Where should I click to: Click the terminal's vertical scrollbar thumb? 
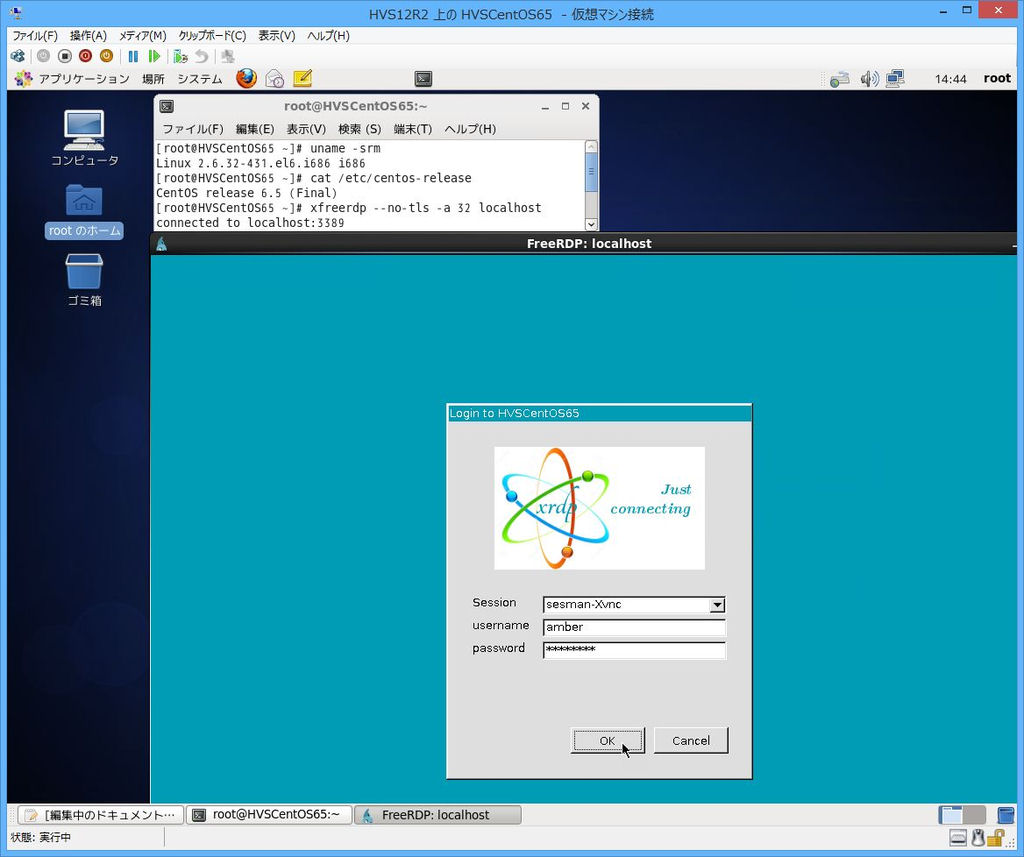pos(591,171)
